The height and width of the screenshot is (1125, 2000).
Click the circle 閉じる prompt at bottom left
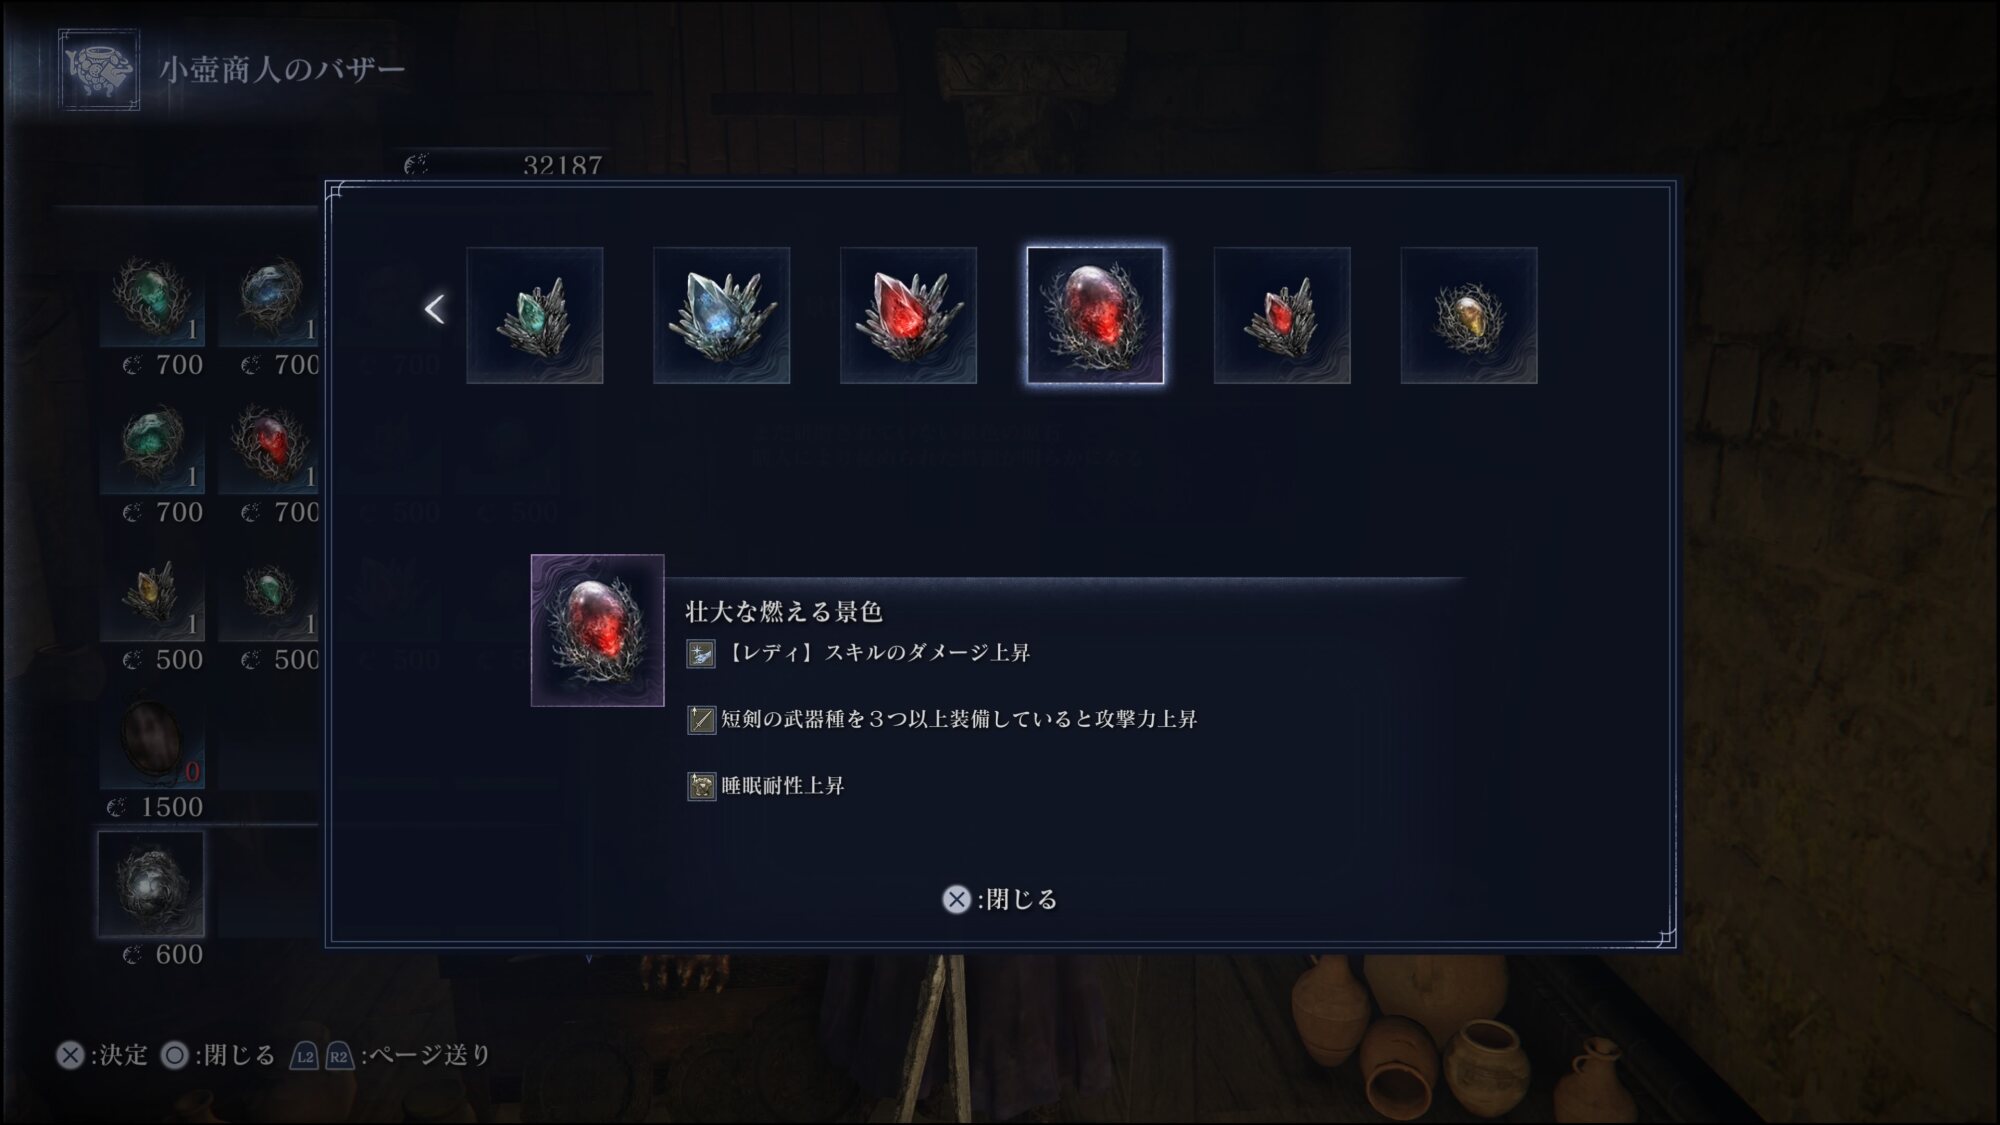coord(218,1055)
